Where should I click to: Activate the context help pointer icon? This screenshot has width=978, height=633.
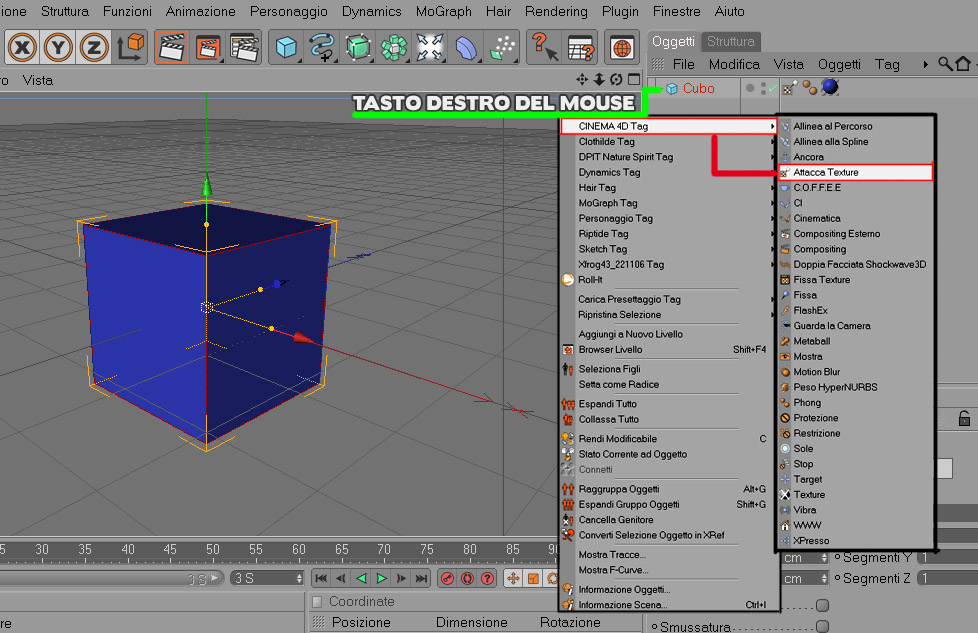544,47
